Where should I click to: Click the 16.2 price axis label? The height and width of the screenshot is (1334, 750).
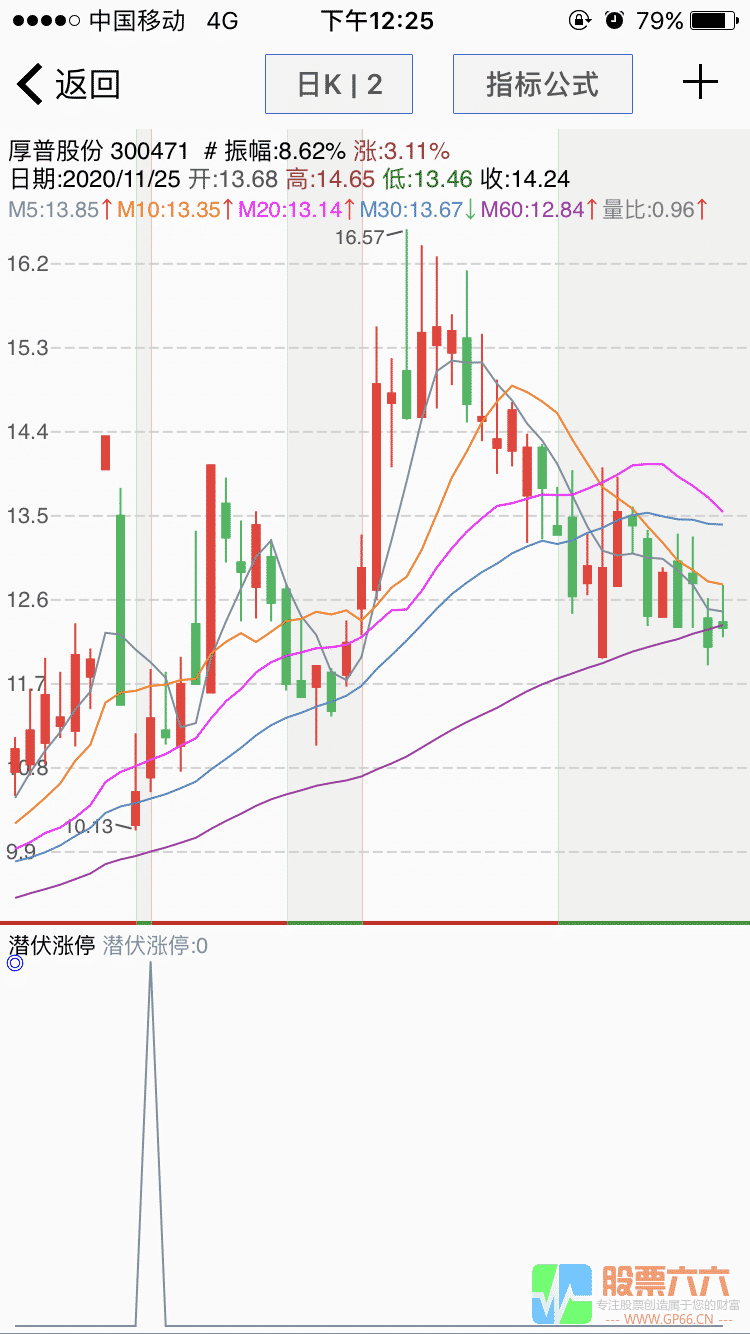pyautogui.click(x=27, y=264)
